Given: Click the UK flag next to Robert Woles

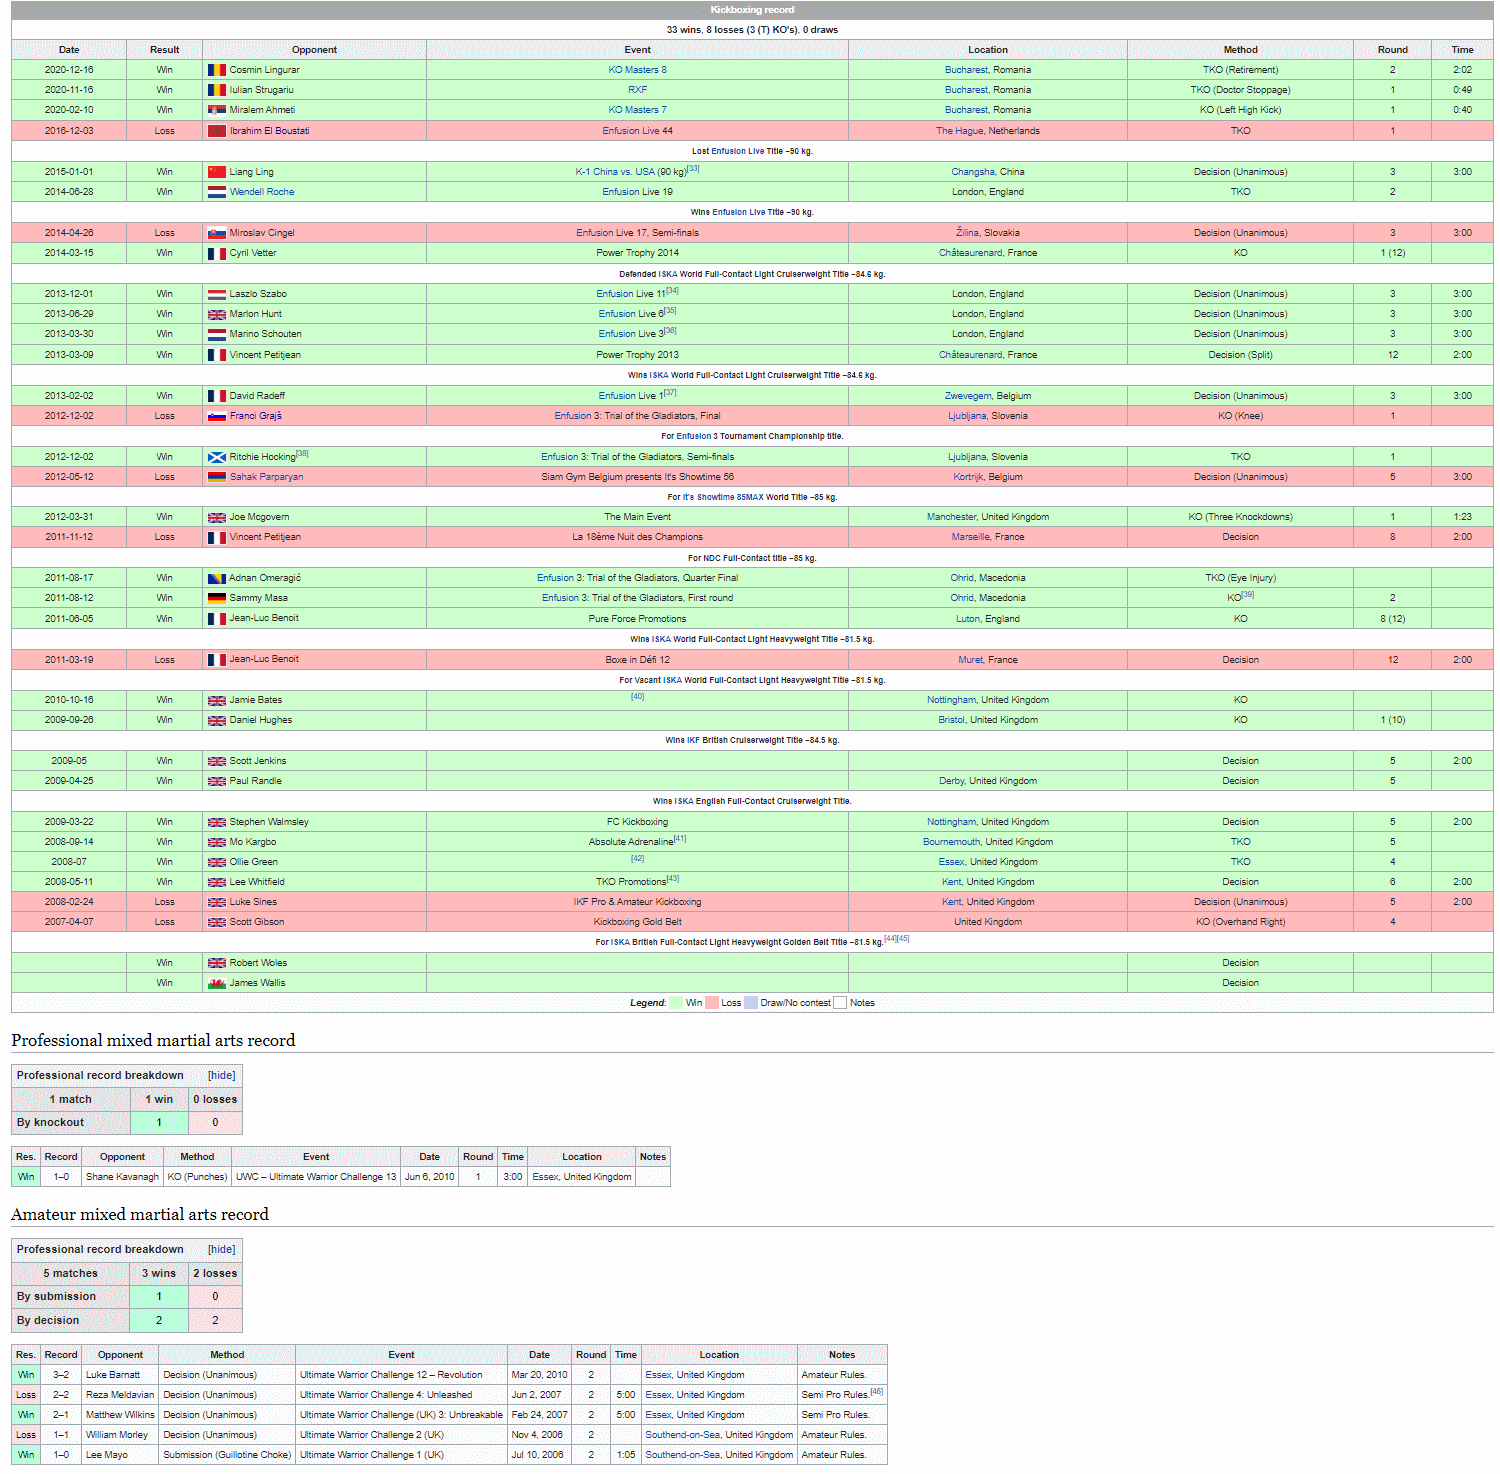Looking at the screenshot, I should 216,963.
